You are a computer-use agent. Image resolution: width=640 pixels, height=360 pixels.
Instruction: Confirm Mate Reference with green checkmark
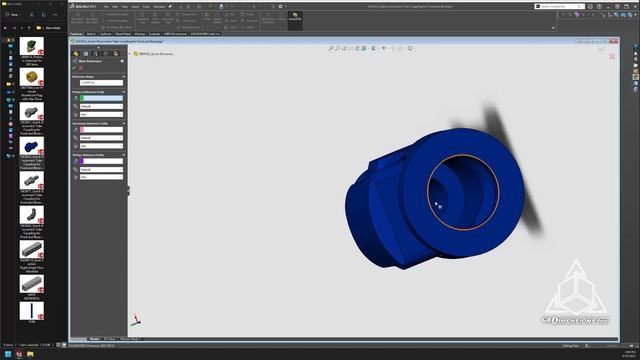(75, 68)
